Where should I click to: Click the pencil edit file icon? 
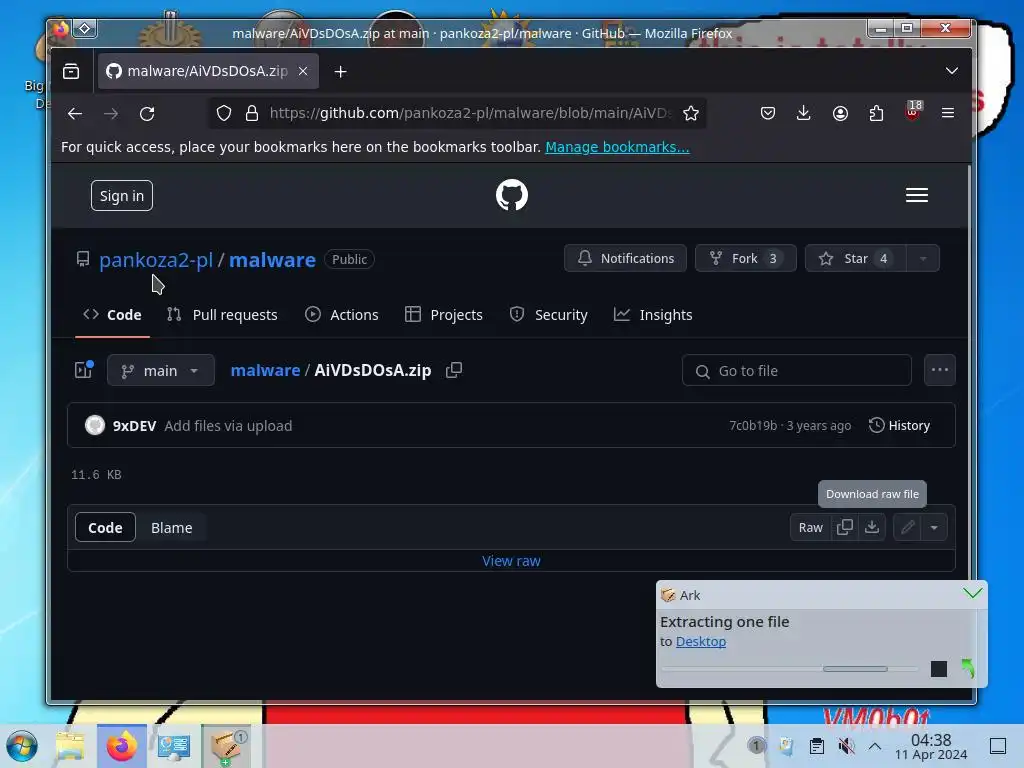pyautogui.click(x=907, y=527)
